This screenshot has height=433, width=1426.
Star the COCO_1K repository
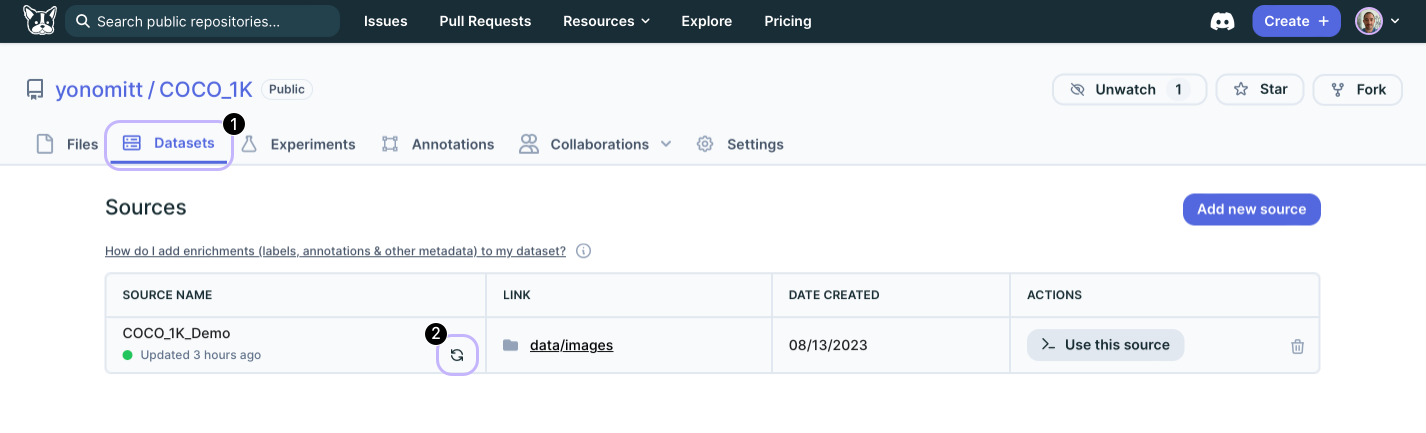click(1260, 89)
